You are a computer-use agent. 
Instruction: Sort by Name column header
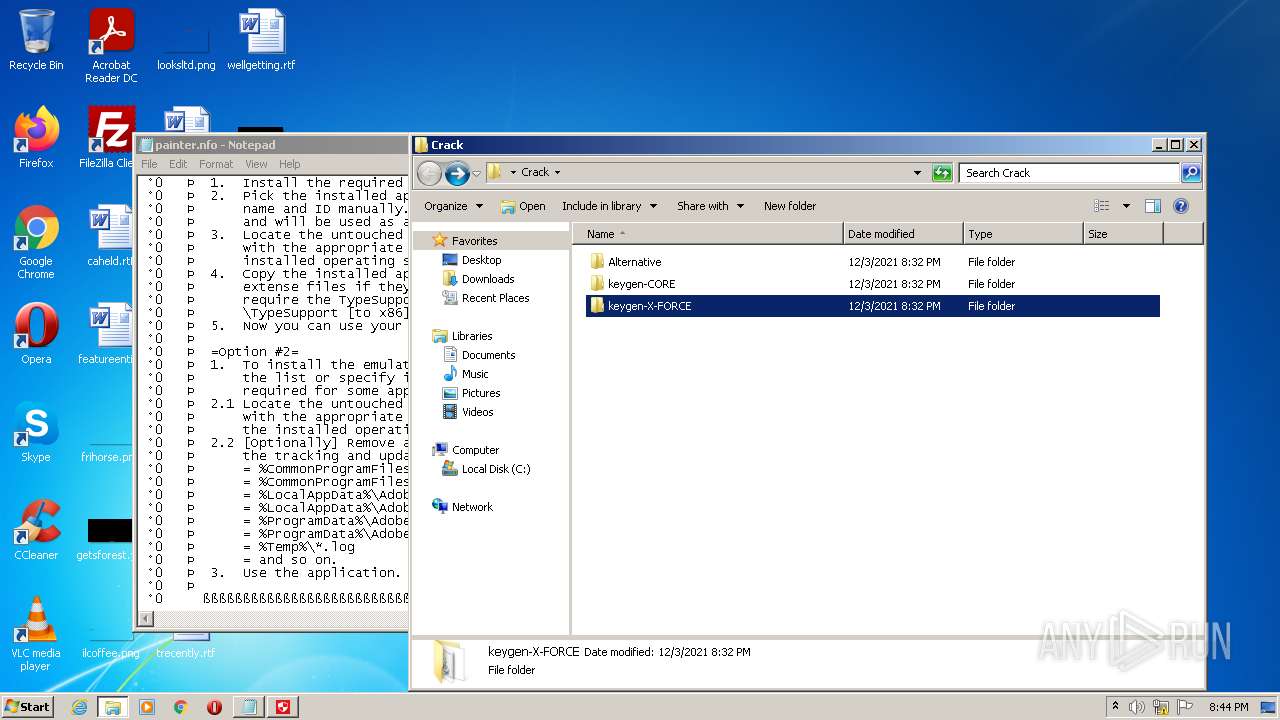pos(708,234)
